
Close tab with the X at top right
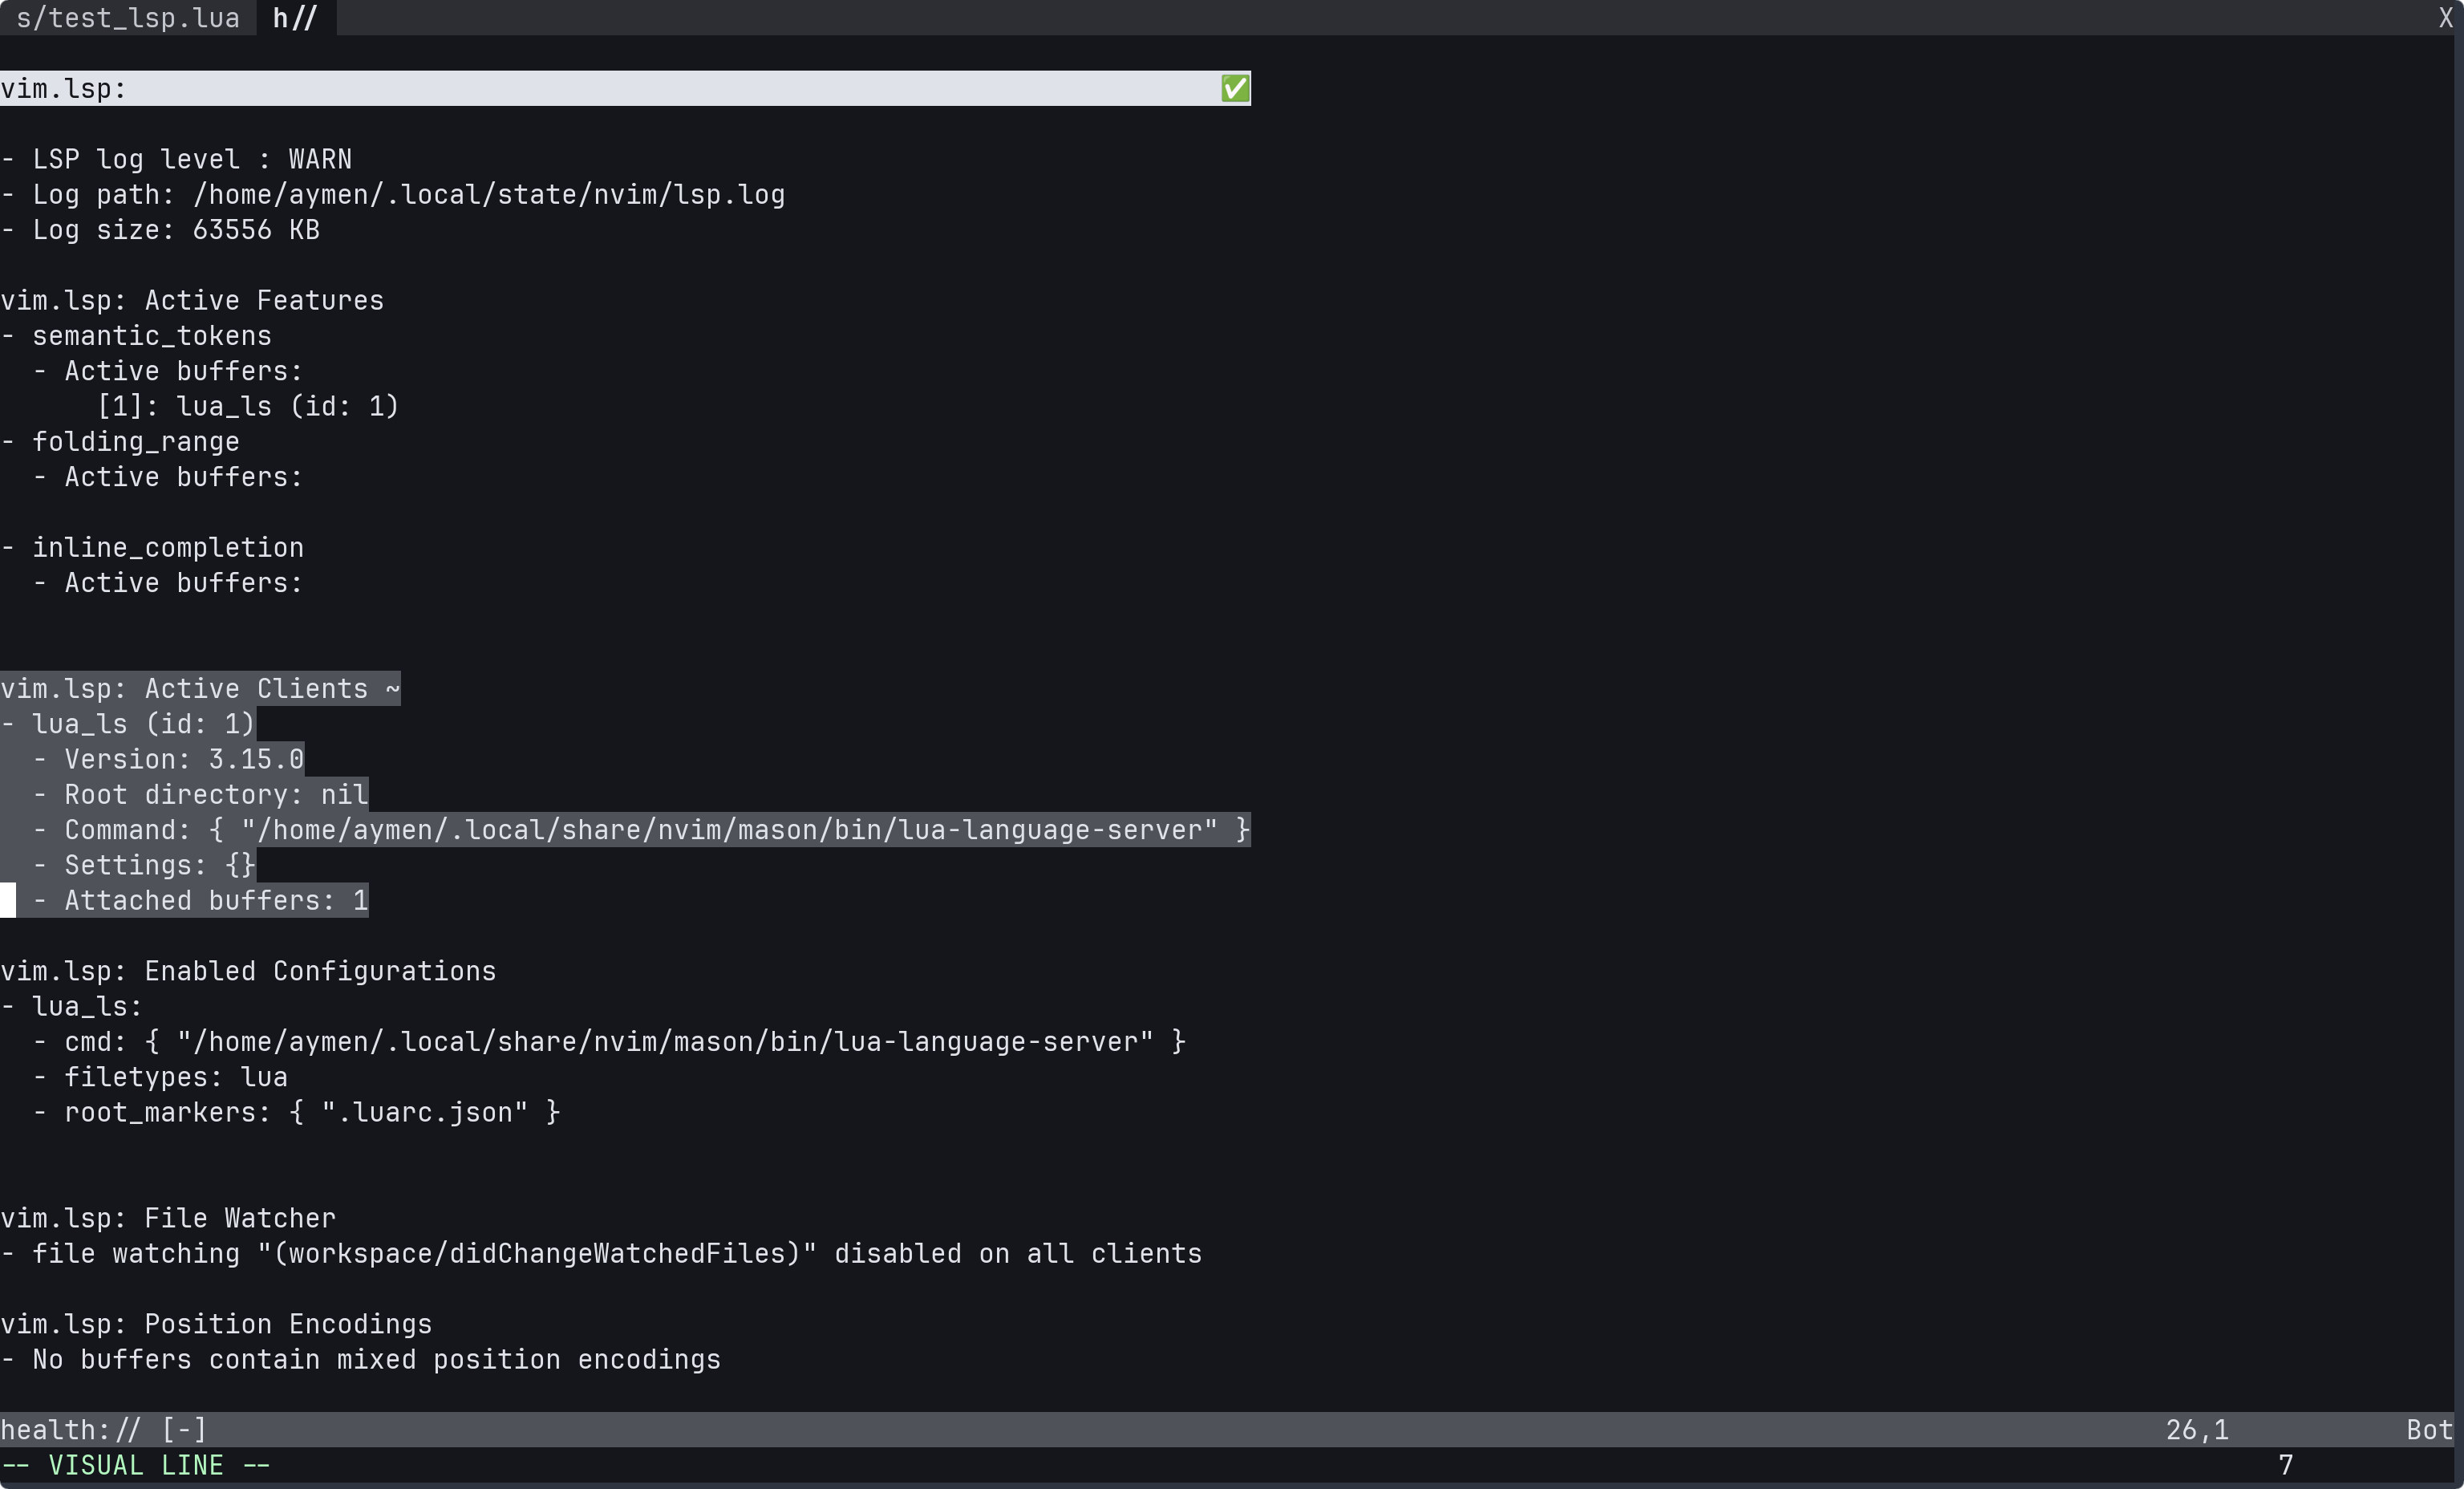(2445, 18)
